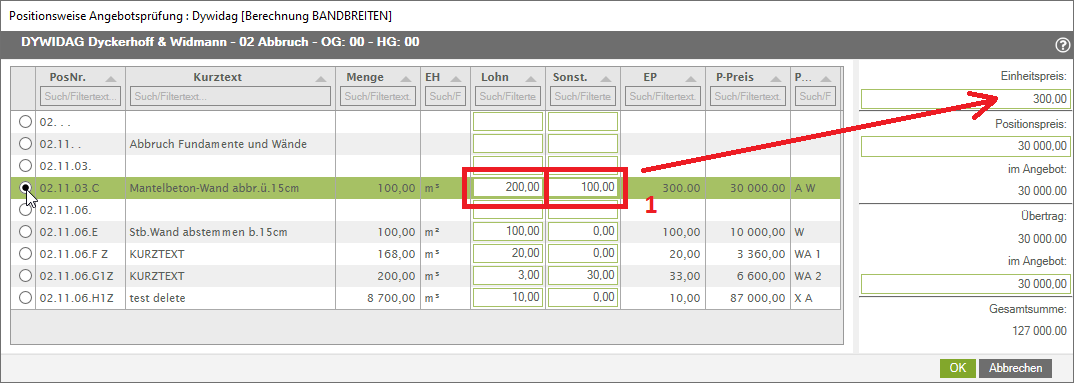The height and width of the screenshot is (383, 1074).
Task: Edit Sonst. value 30,00 in 02.11.06.G1Z
Action: [x=583, y=275]
